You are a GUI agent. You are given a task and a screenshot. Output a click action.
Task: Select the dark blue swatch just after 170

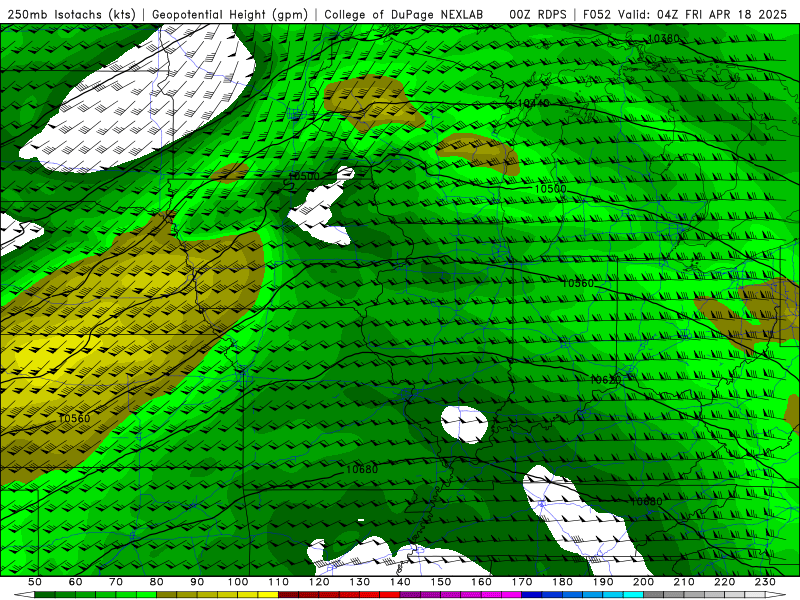(532, 595)
